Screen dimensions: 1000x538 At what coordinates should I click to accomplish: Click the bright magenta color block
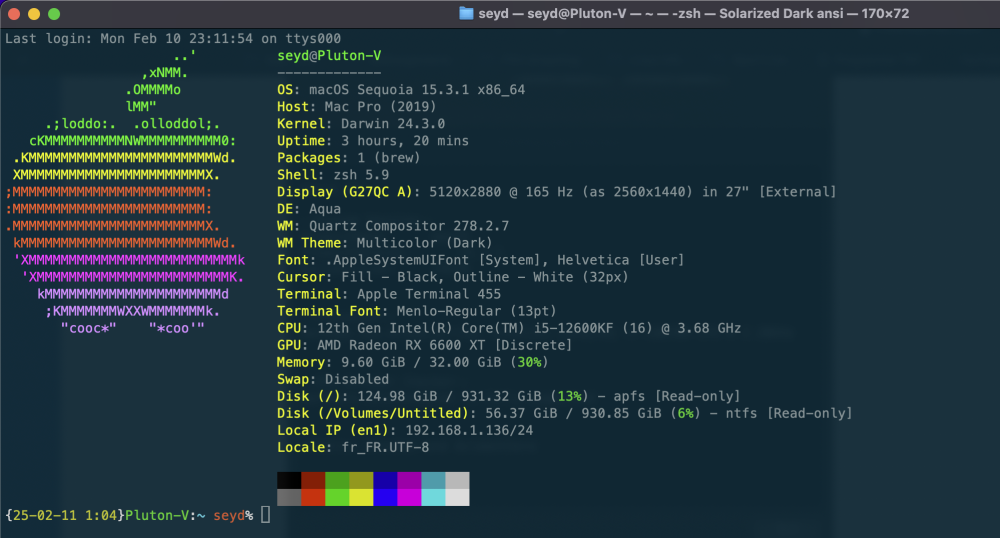pos(409,497)
